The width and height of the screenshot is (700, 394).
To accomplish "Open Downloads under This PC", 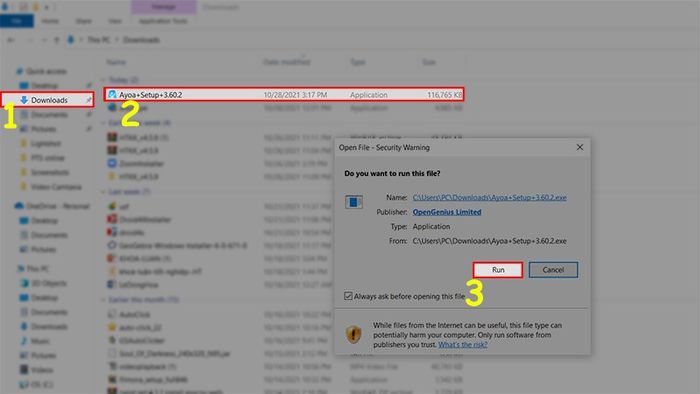I will point(49,327).
